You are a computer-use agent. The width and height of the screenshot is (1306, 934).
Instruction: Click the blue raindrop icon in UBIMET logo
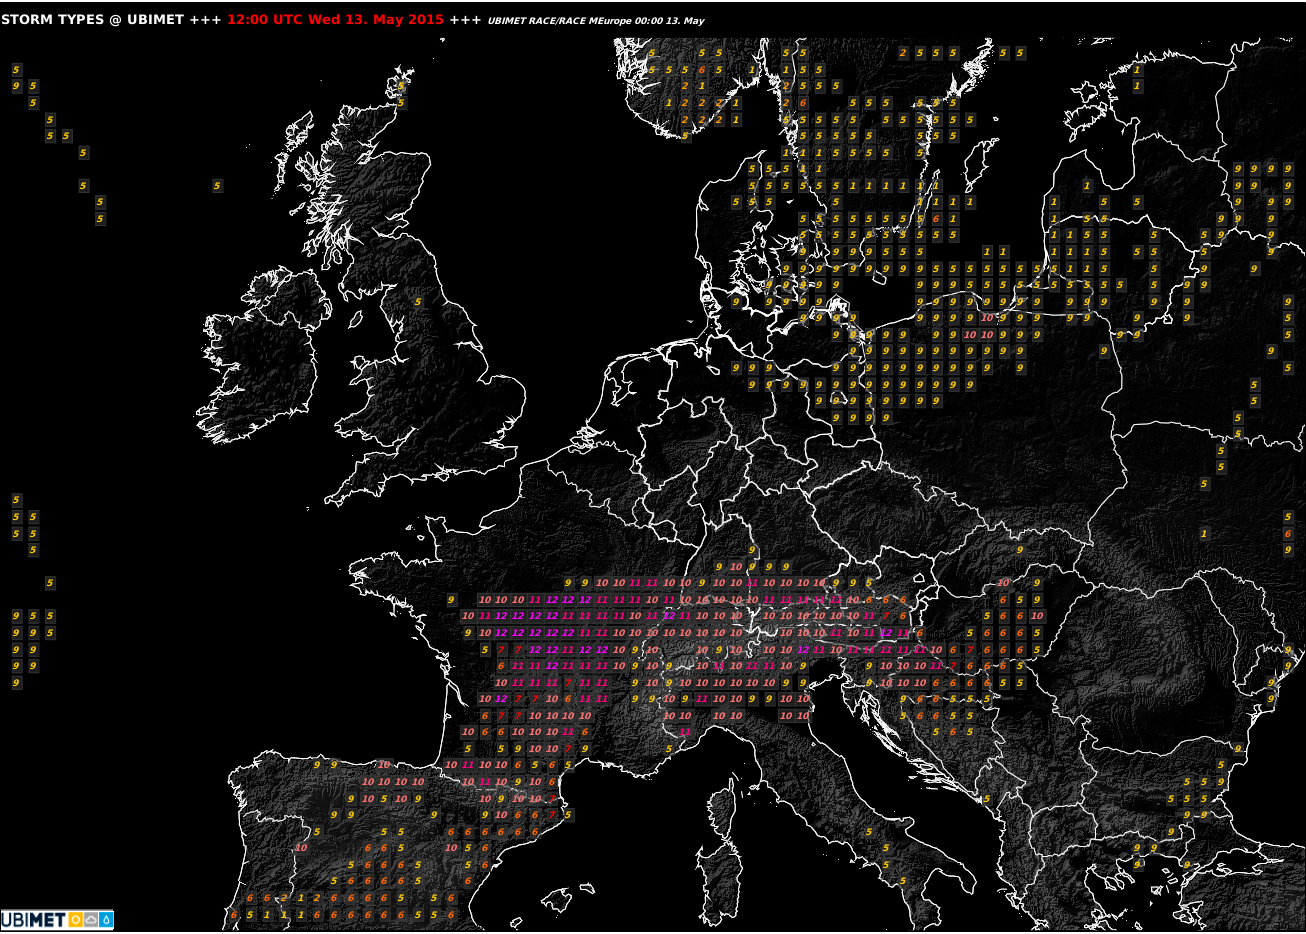106,920
